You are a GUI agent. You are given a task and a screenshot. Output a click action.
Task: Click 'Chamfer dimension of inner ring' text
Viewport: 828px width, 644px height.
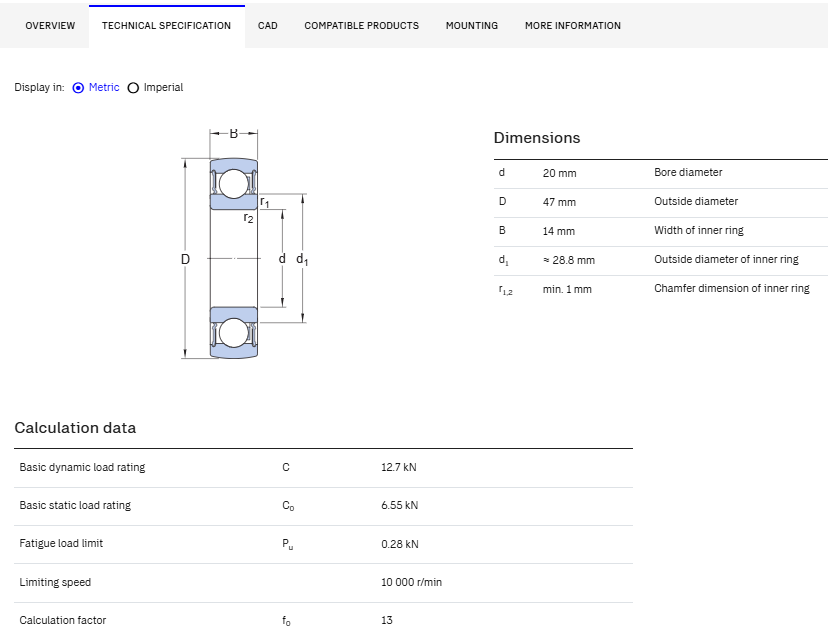732,289
